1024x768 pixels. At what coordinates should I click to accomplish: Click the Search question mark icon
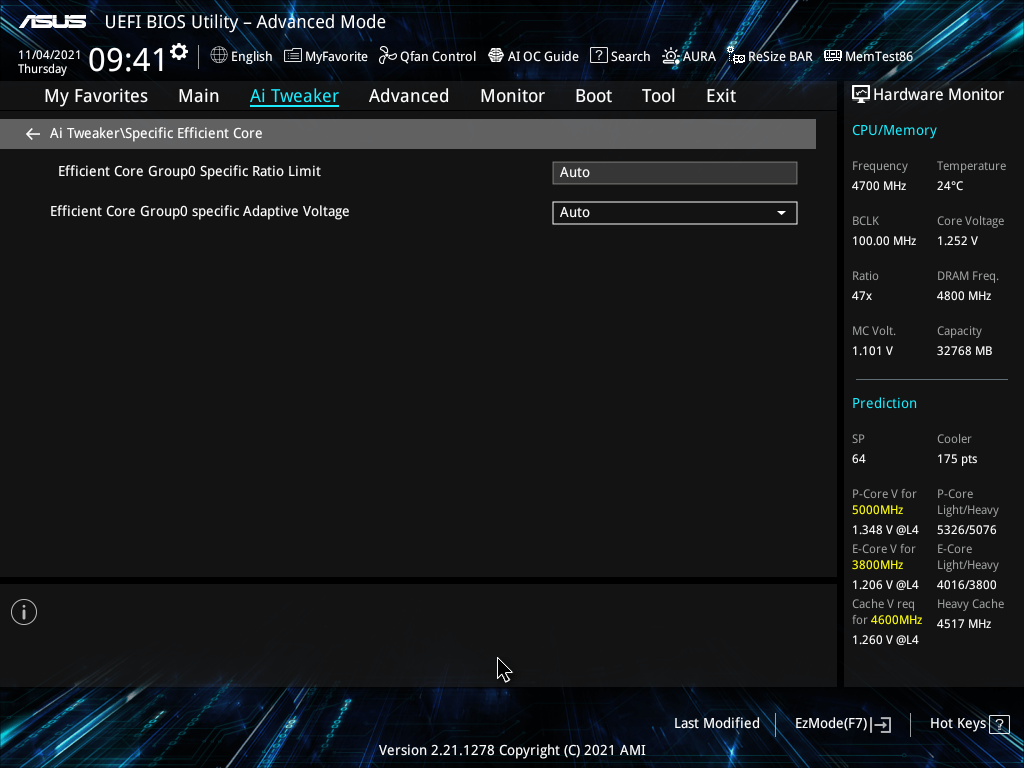click(x=598, y=56)
